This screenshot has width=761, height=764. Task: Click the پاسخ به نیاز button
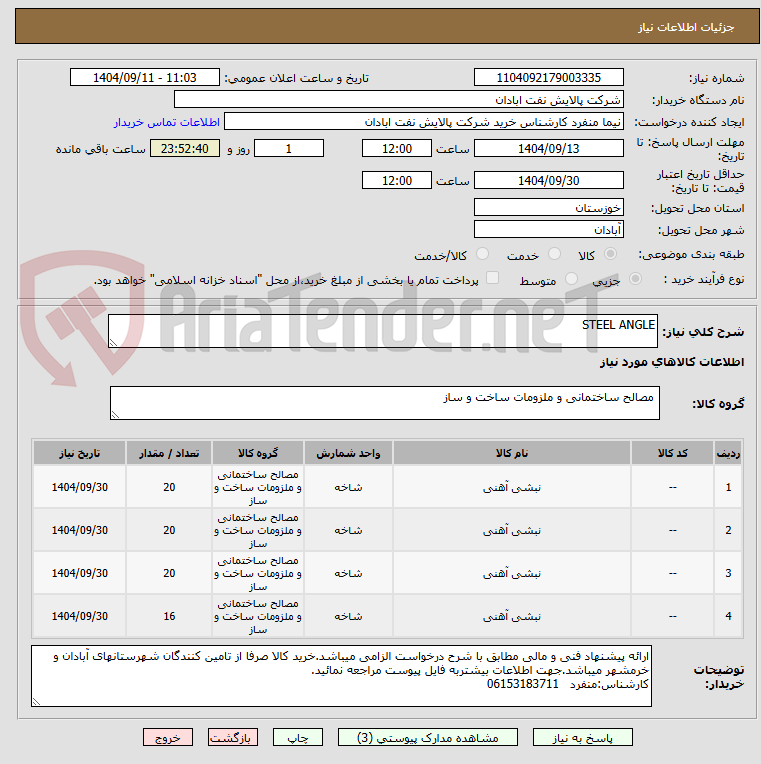pyautogui.click(x=583, y=737)
